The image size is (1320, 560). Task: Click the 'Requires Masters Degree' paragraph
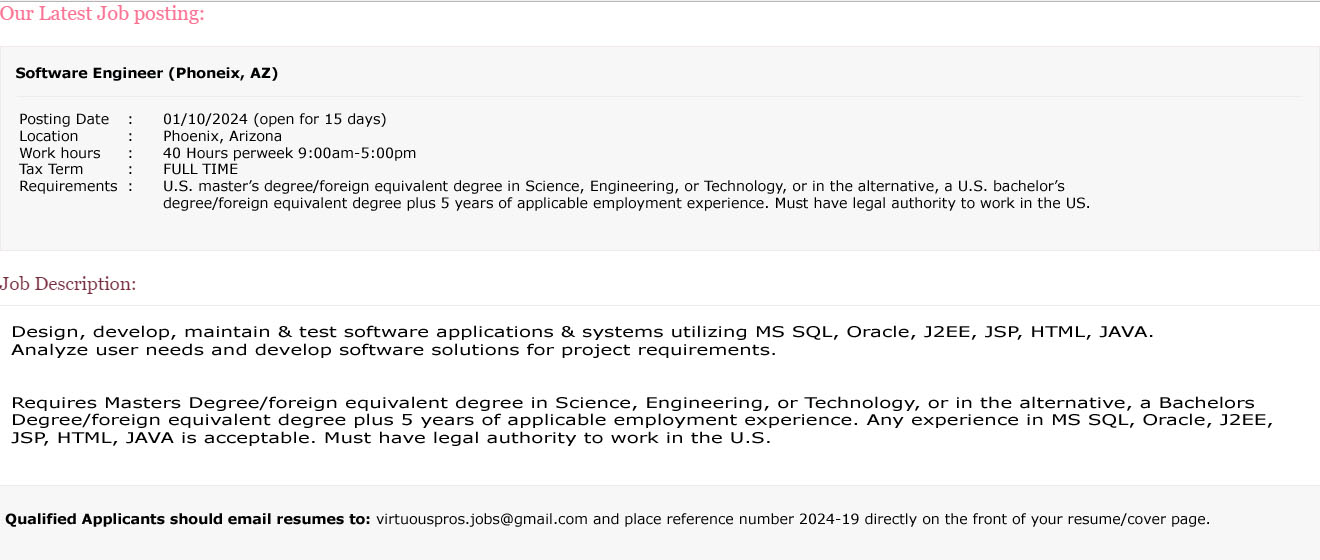coord(643,420)
